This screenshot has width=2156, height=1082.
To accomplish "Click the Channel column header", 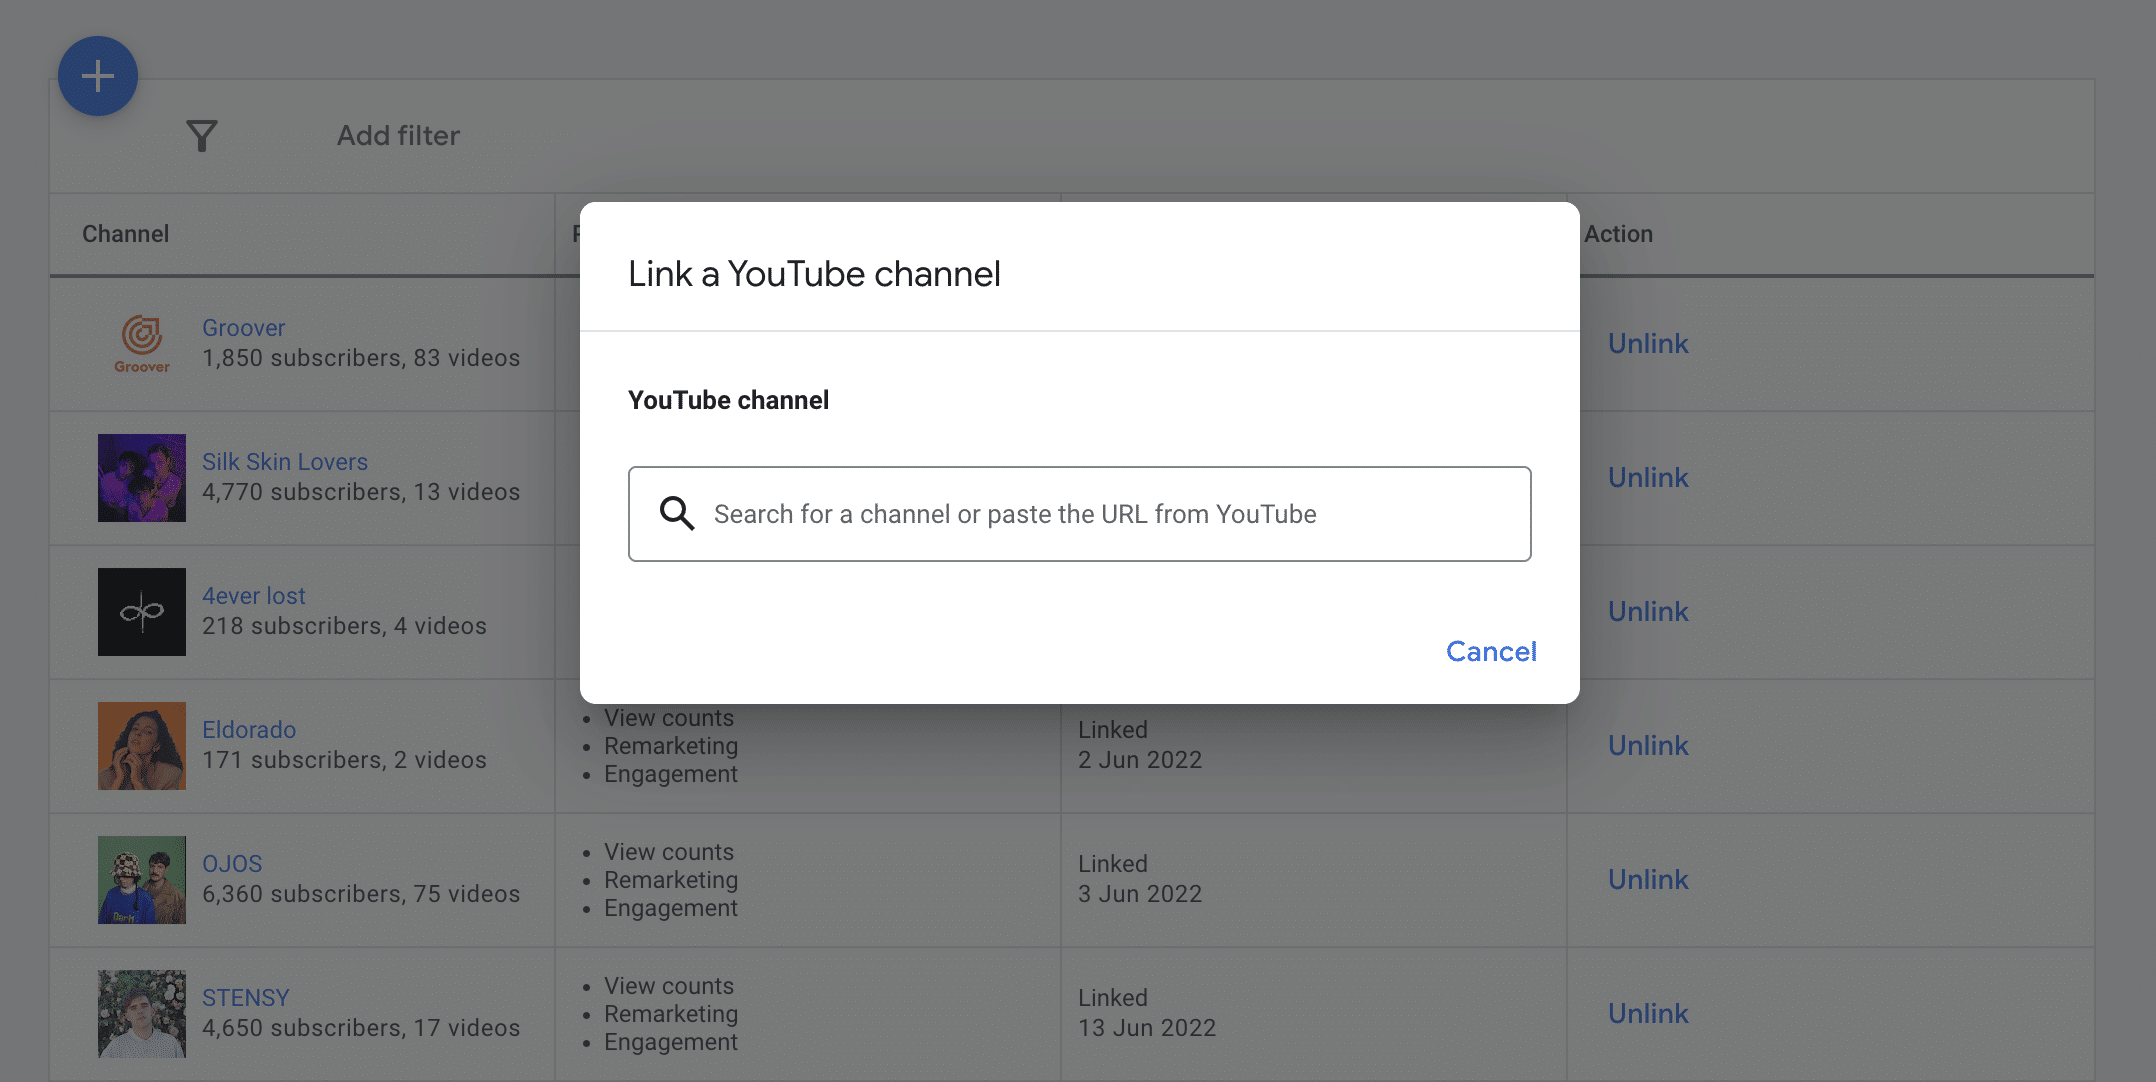I will click(x=125, y=234).
